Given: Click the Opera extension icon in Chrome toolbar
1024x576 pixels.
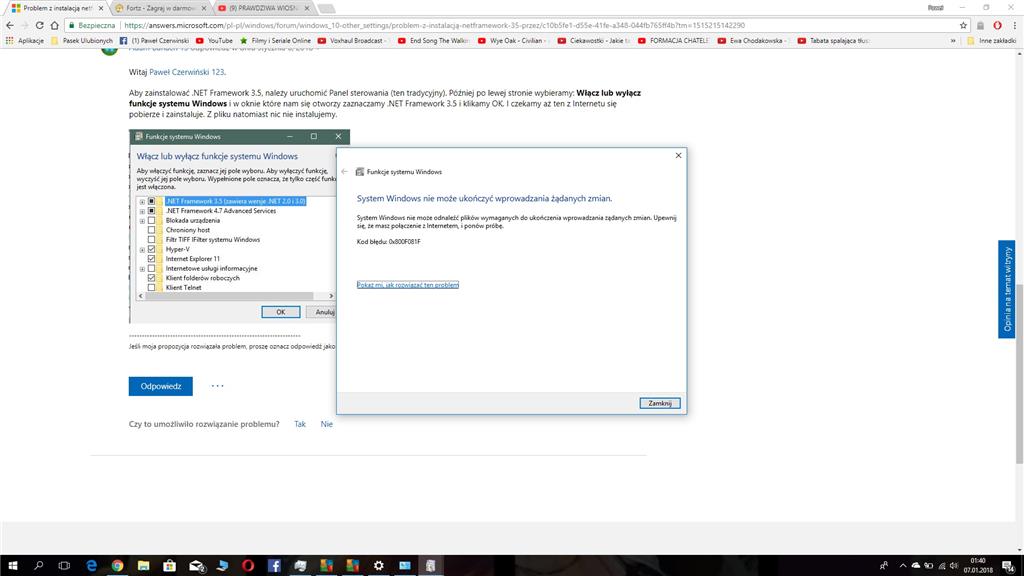Looking at the screenshot, I should [x=997, y=25].
